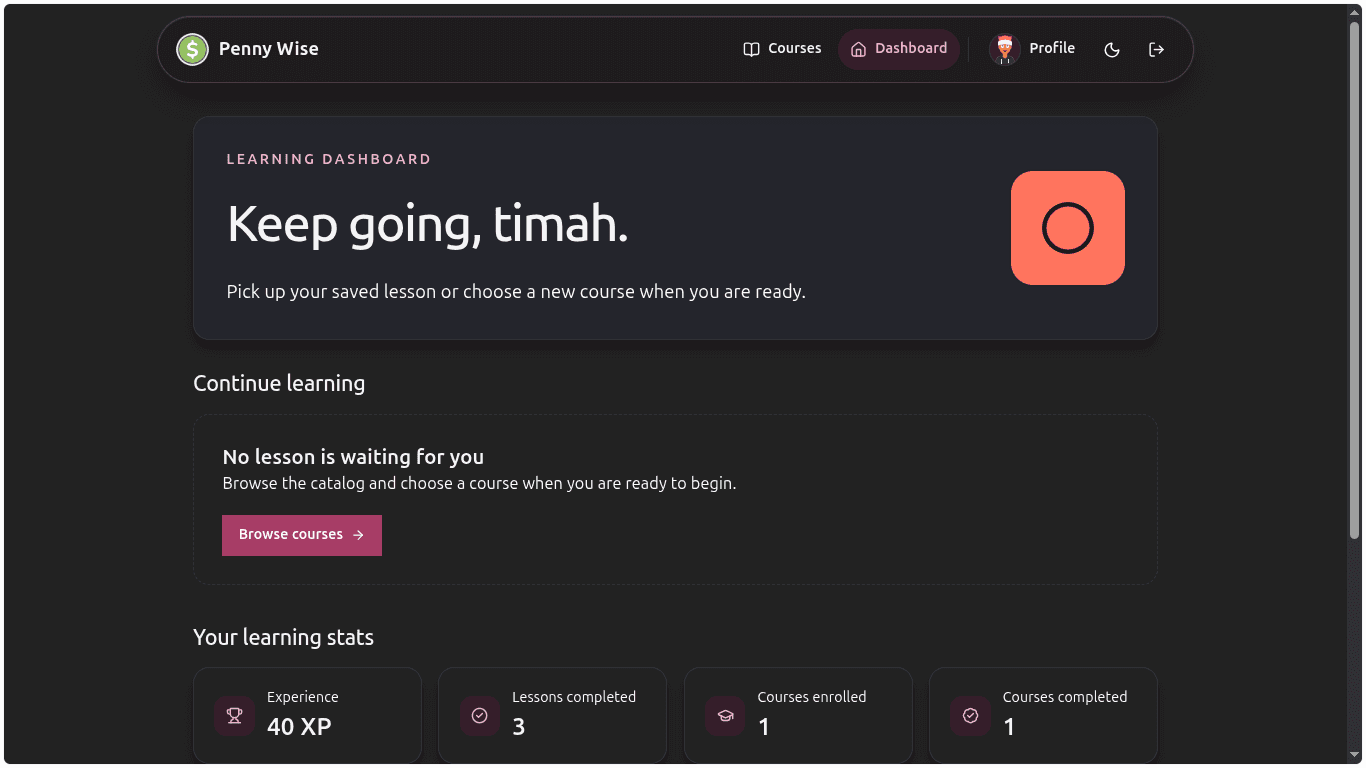Log out using the exit arrow icon

tap(1157, 49)
